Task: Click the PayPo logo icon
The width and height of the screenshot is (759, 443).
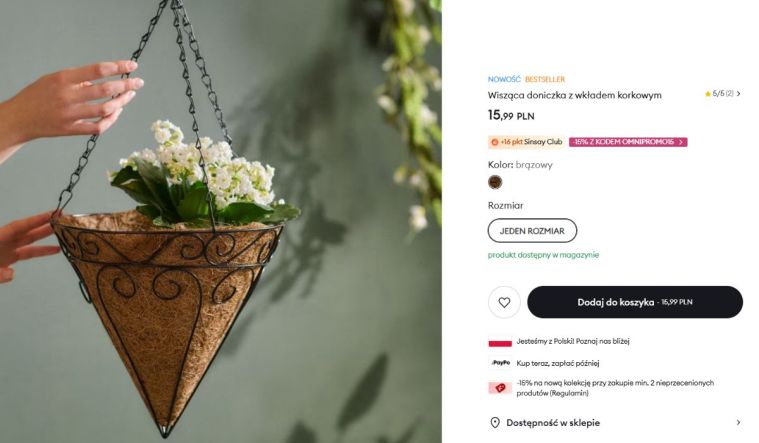Action: [500, 363]
